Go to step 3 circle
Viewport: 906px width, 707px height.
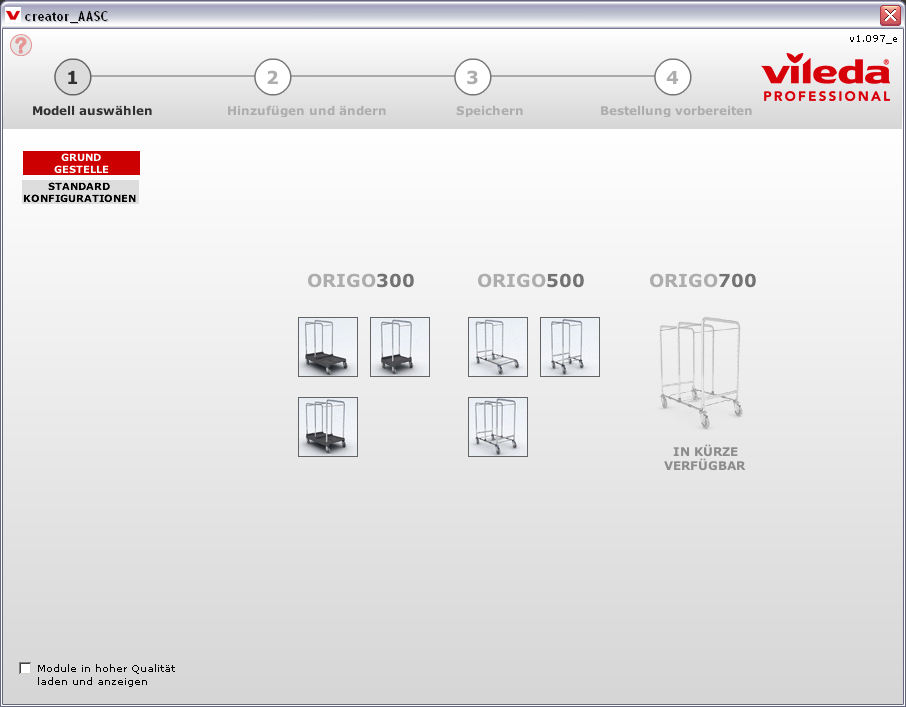(472, 77)
